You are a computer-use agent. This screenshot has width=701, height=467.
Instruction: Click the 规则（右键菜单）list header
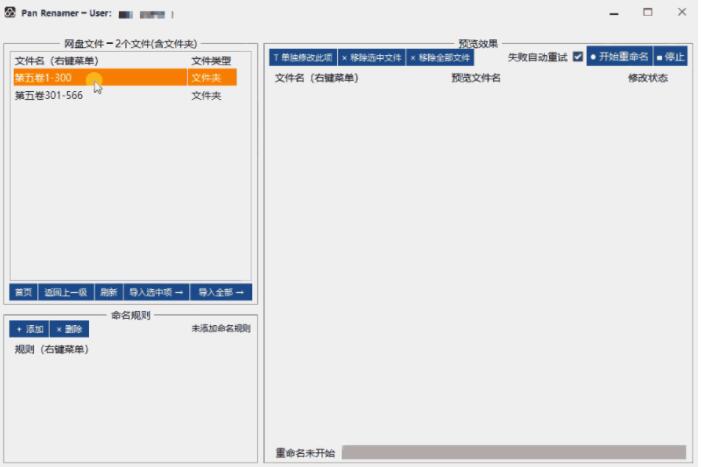coord(52,349)
